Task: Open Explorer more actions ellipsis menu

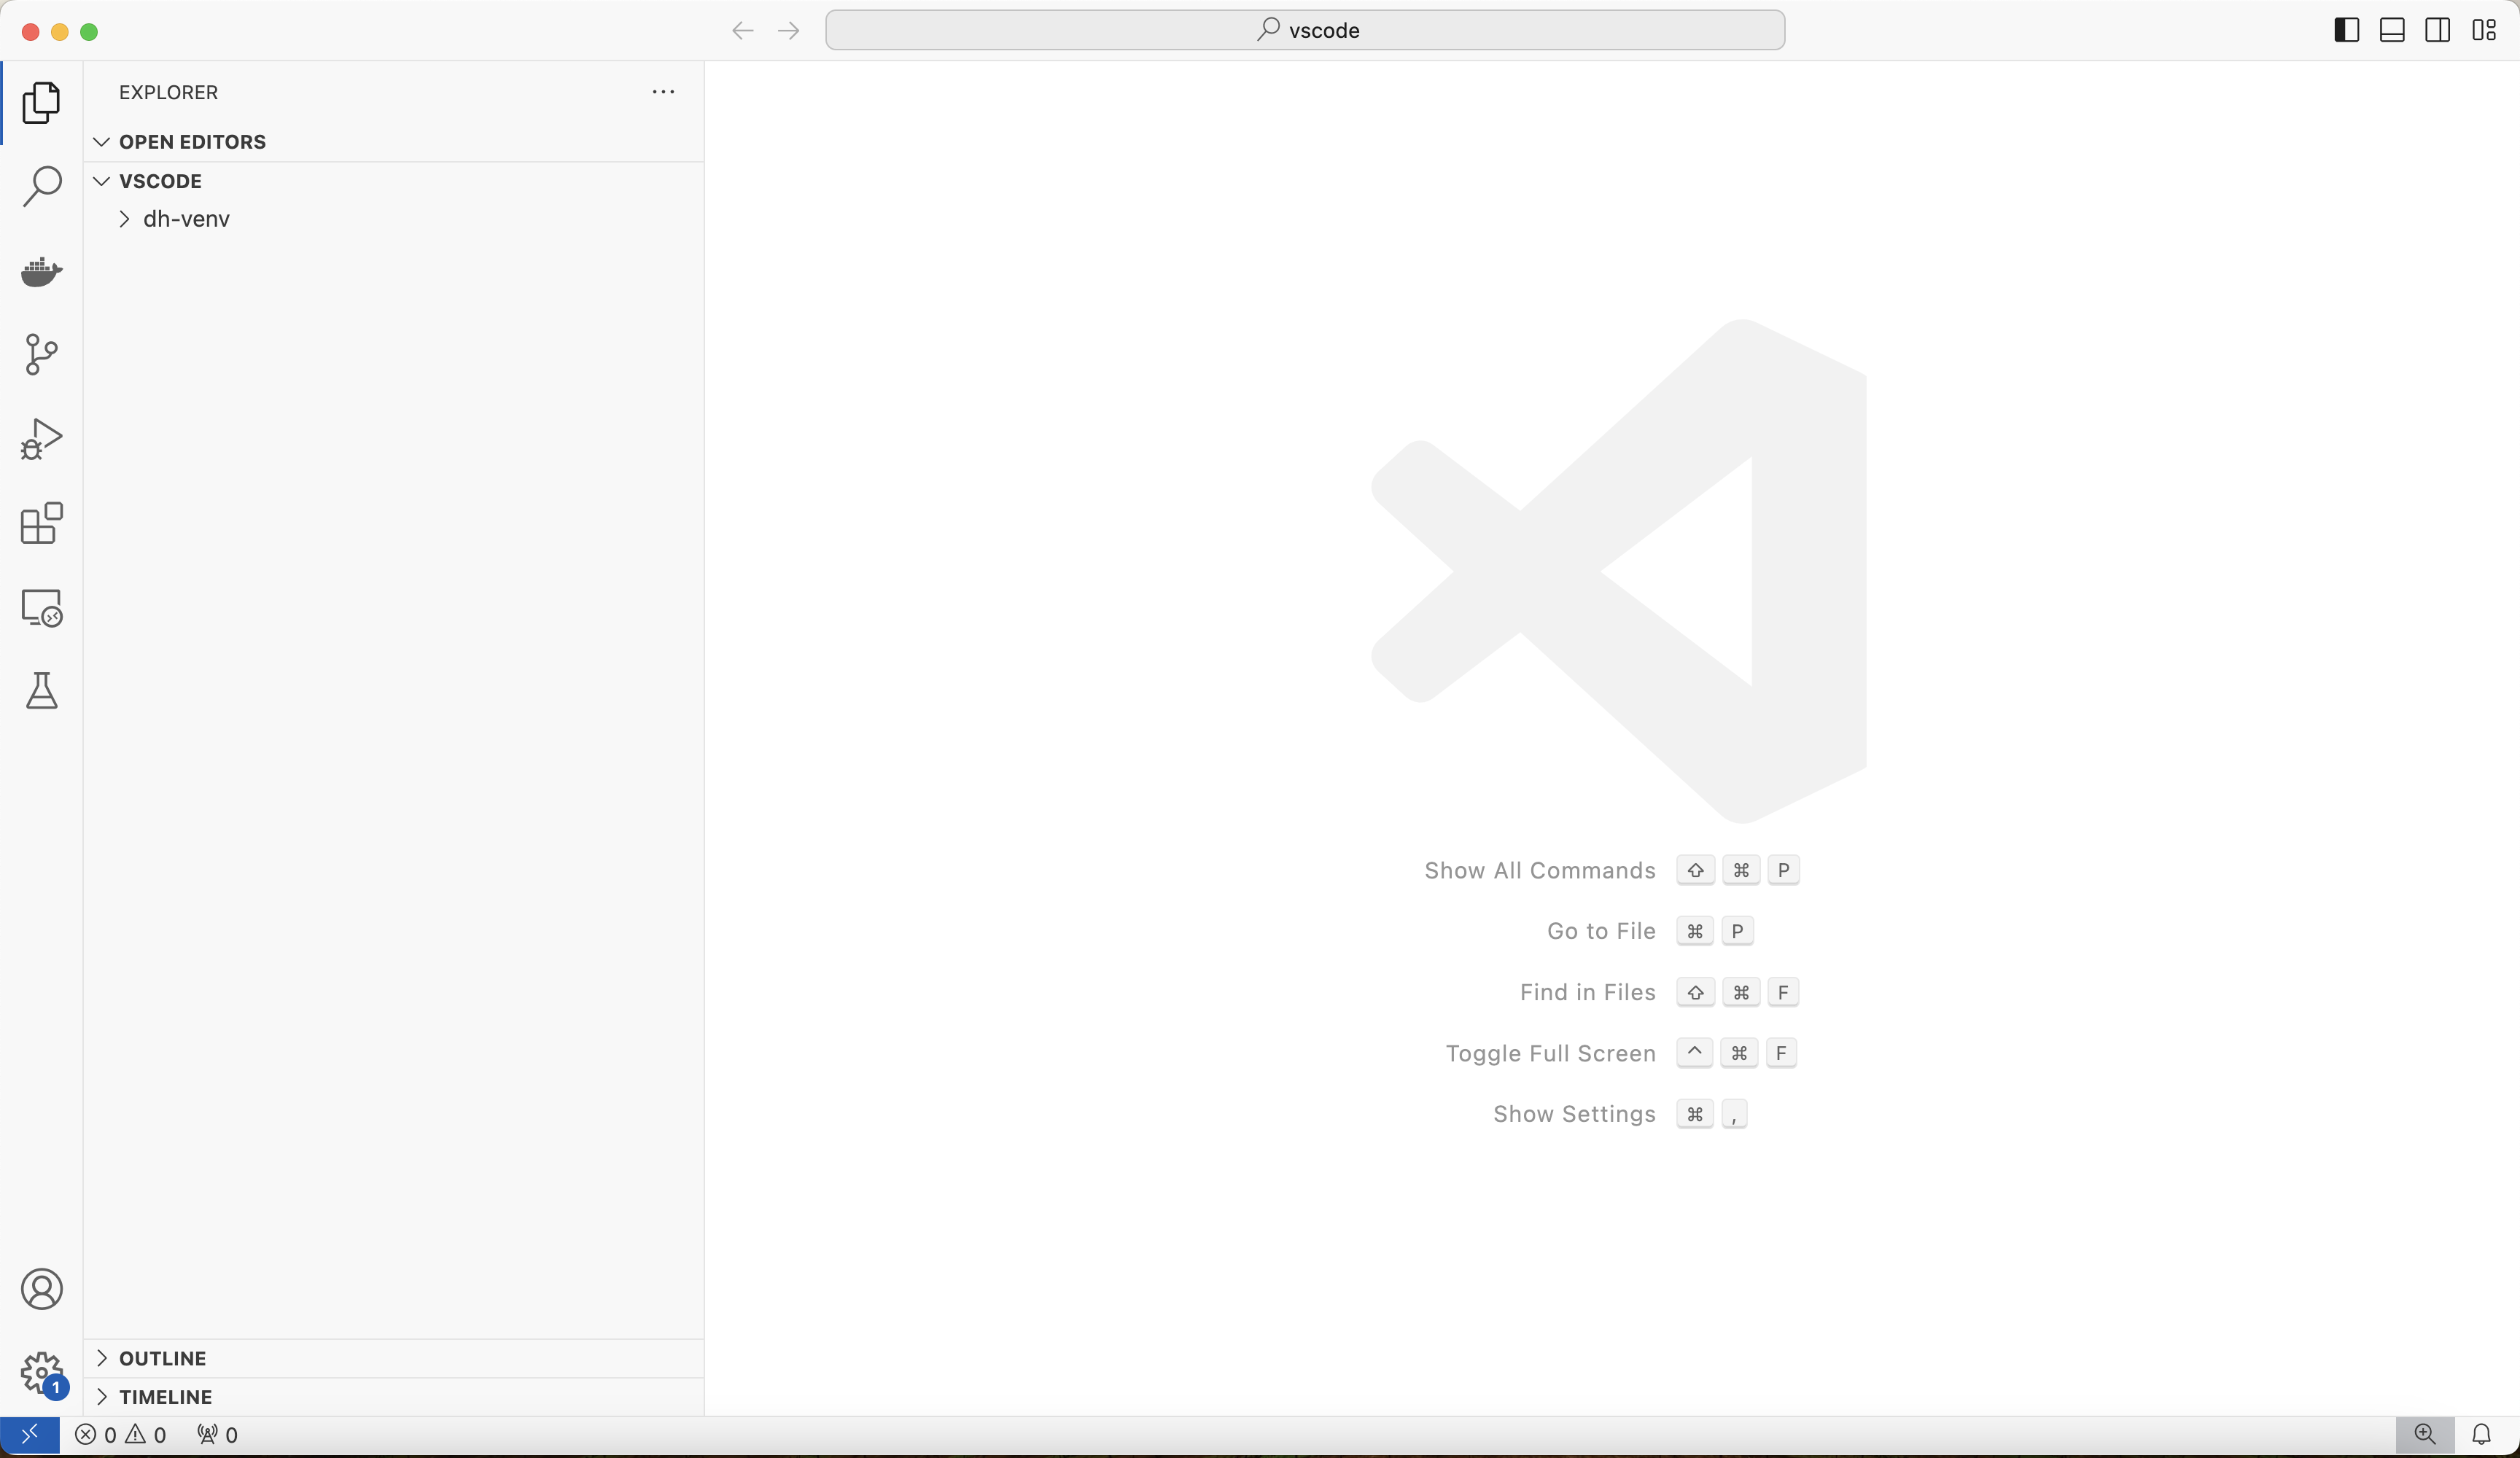Action: (663, 92)
